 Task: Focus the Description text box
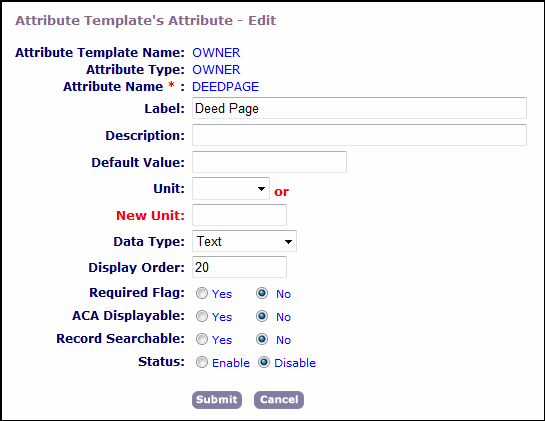pos(359,135)
